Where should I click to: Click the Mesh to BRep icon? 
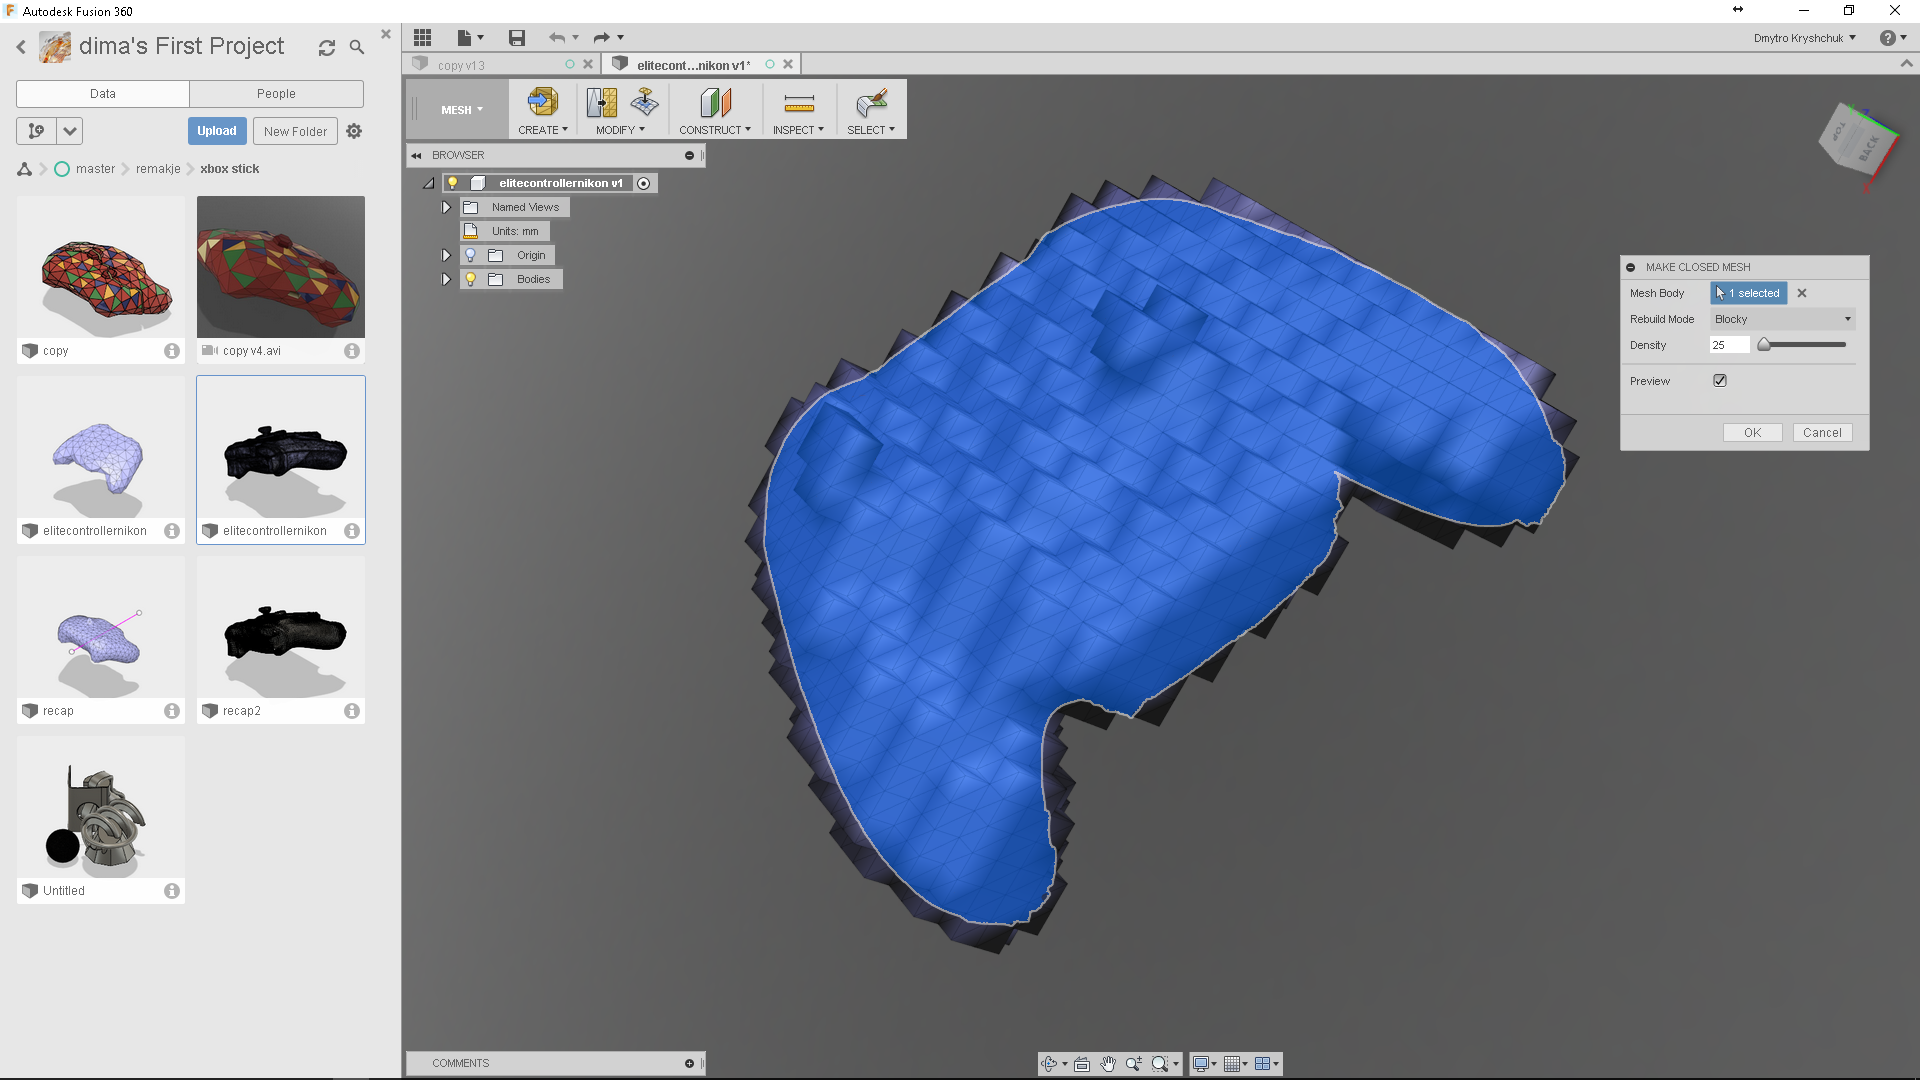(601, 102)
